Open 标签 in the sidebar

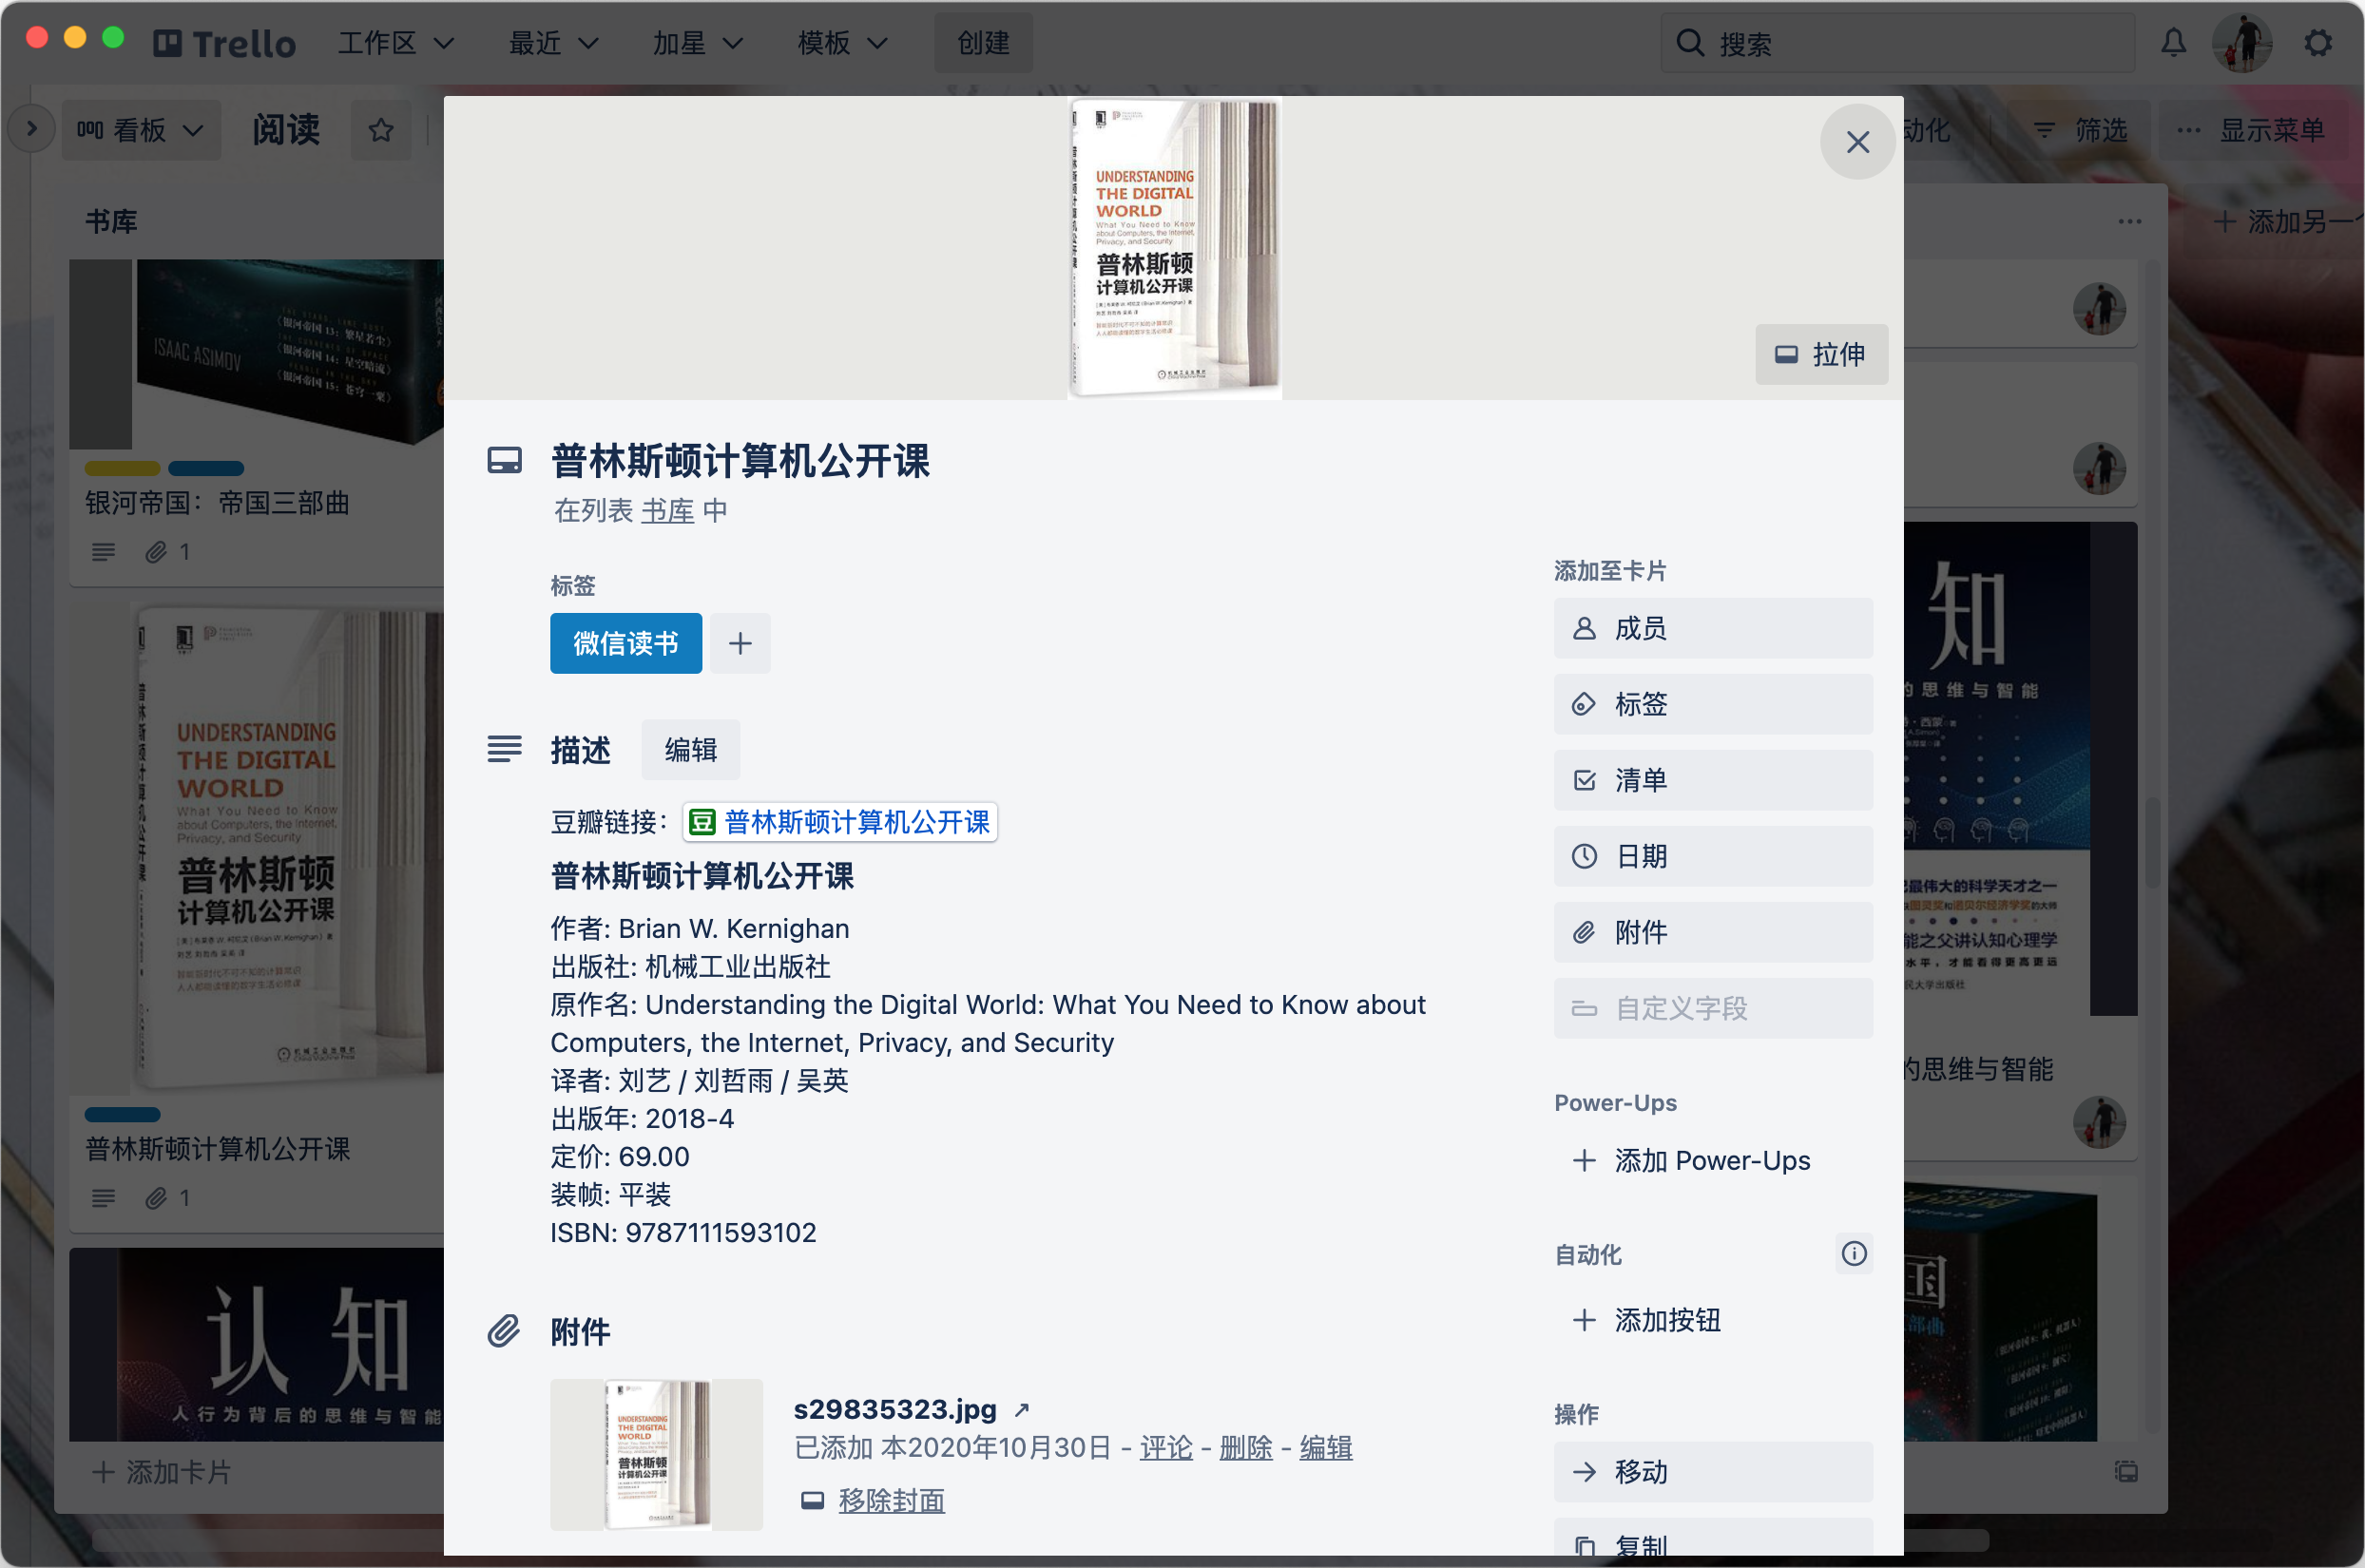point(1712,704)
